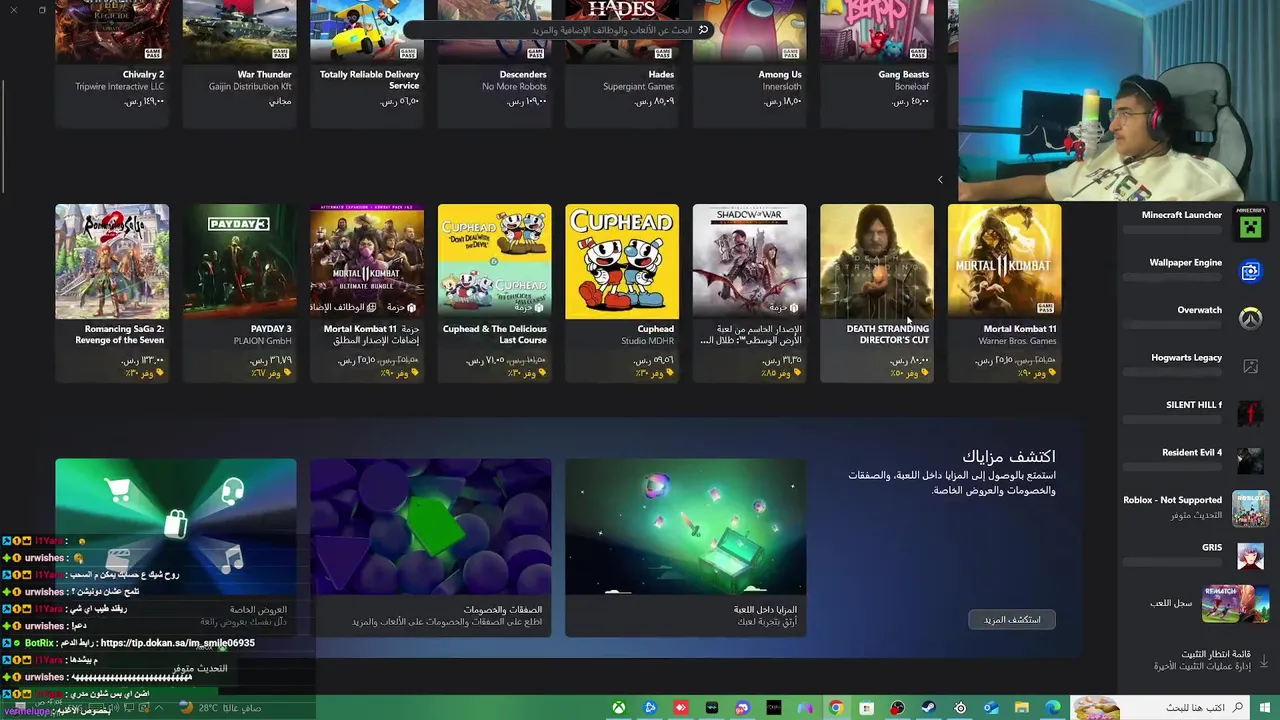Open SILENT HILL f icon in sidebar

pyautogui.click(x=1250, y=413)
